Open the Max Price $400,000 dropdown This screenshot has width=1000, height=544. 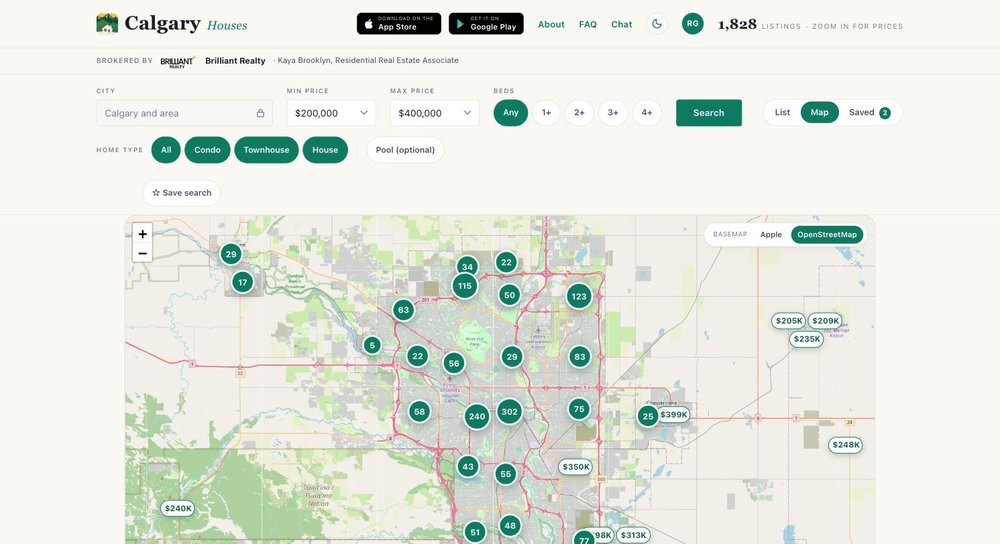point(434,114)
